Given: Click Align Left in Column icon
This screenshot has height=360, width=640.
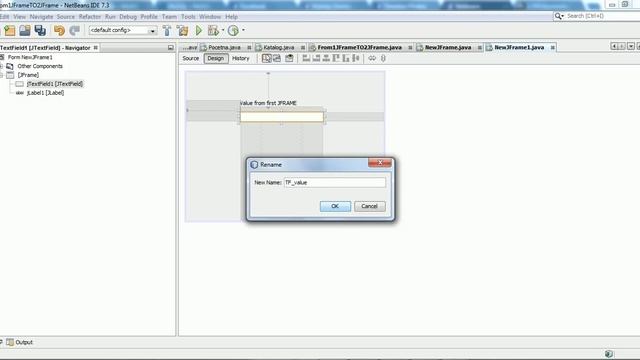Looking at the screenshot, I should point(306,58).
